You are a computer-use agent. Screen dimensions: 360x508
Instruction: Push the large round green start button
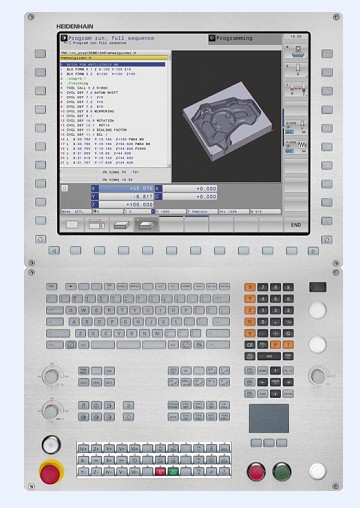click(282, 472)
